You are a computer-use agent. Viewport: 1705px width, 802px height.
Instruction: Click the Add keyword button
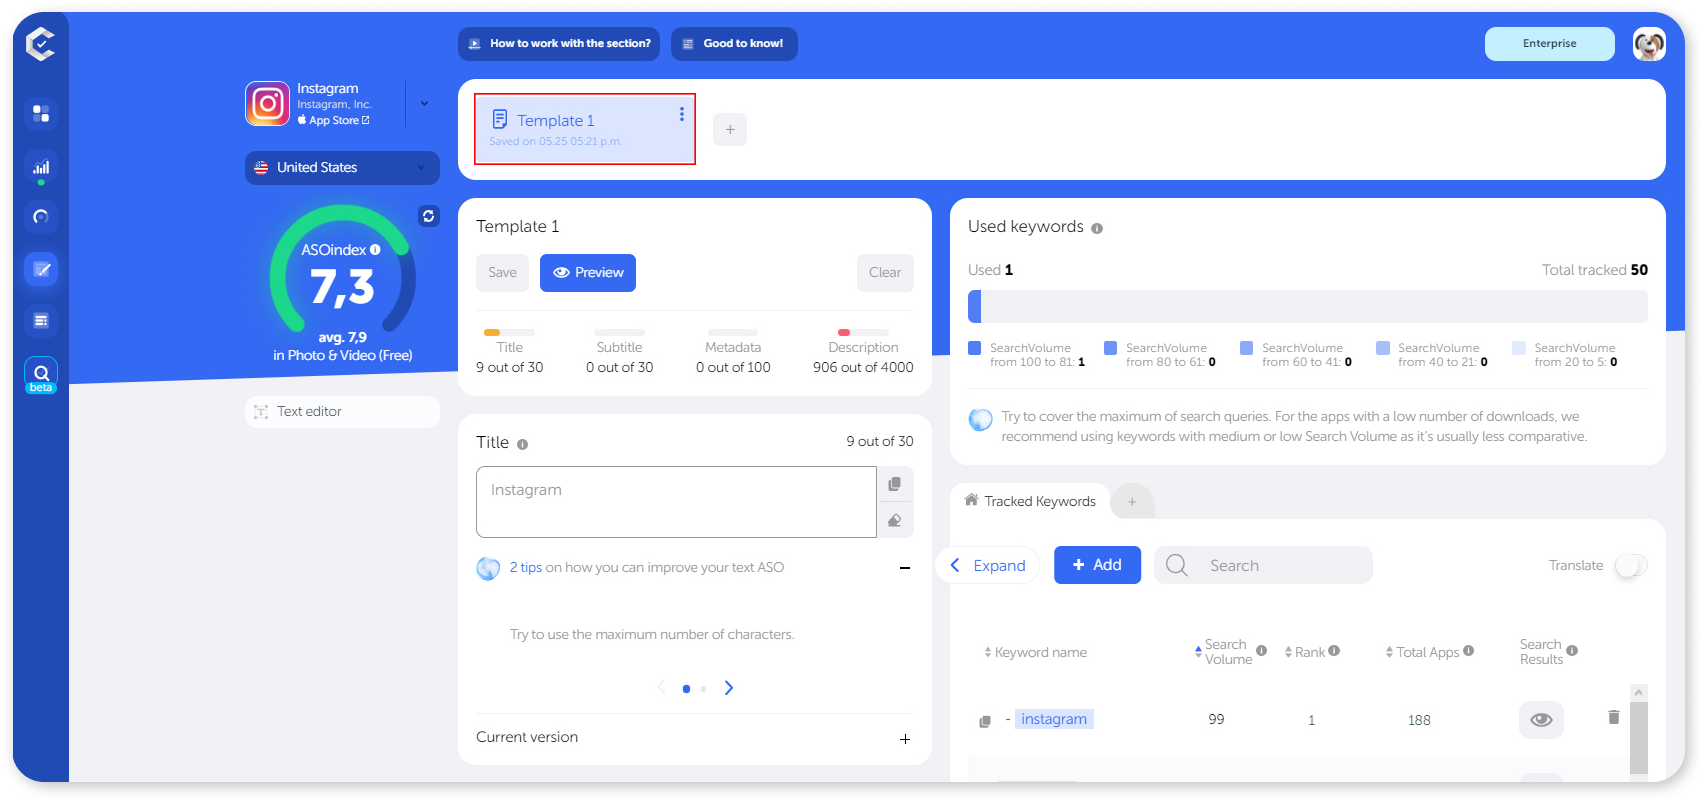[1097, 566]
